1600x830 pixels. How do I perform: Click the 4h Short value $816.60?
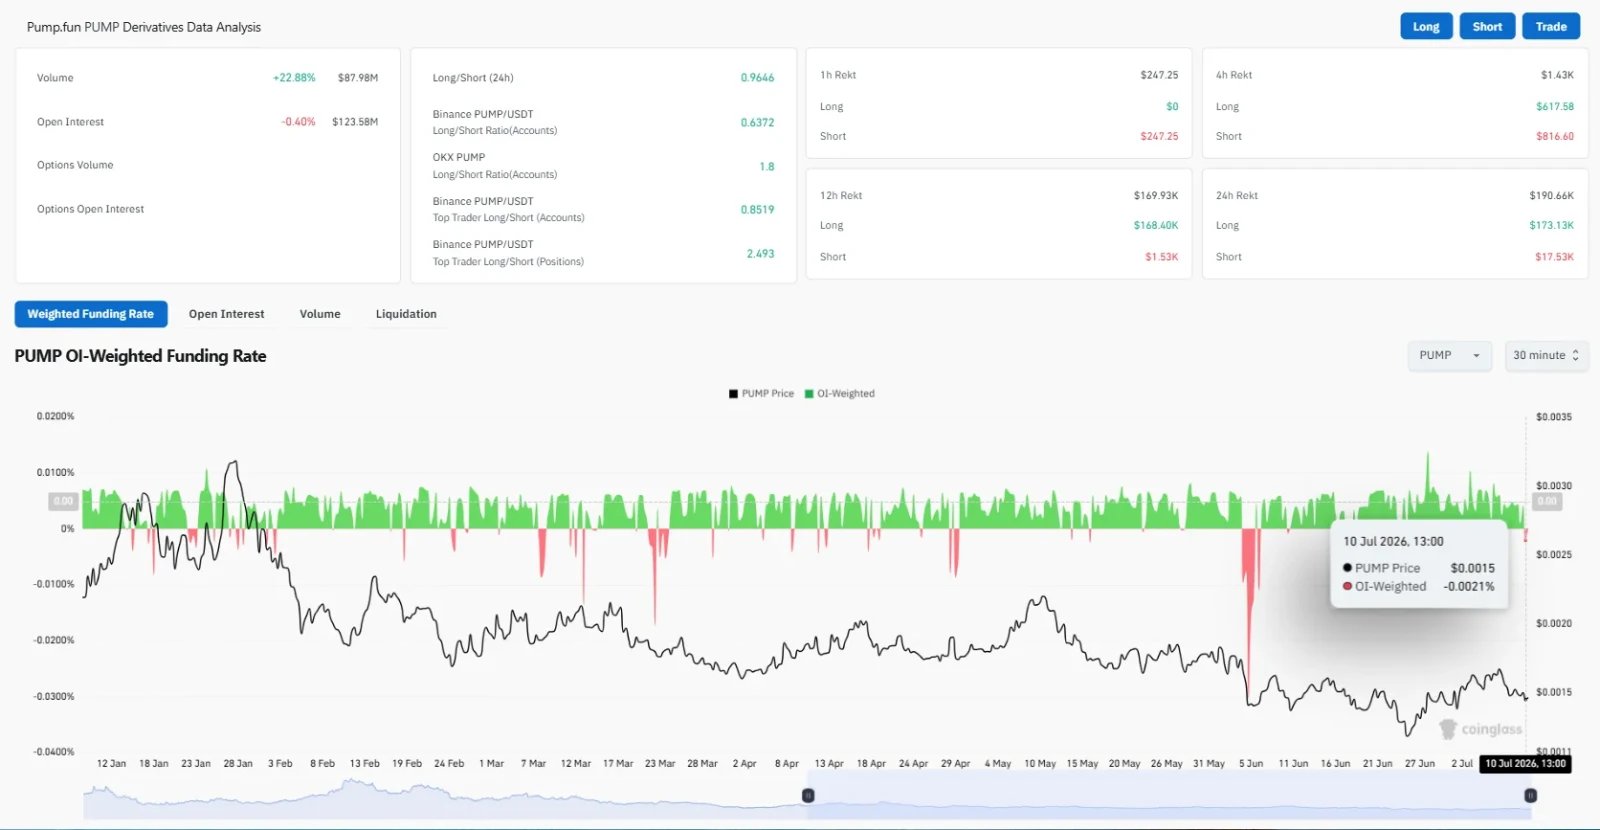click(1555, 136)
